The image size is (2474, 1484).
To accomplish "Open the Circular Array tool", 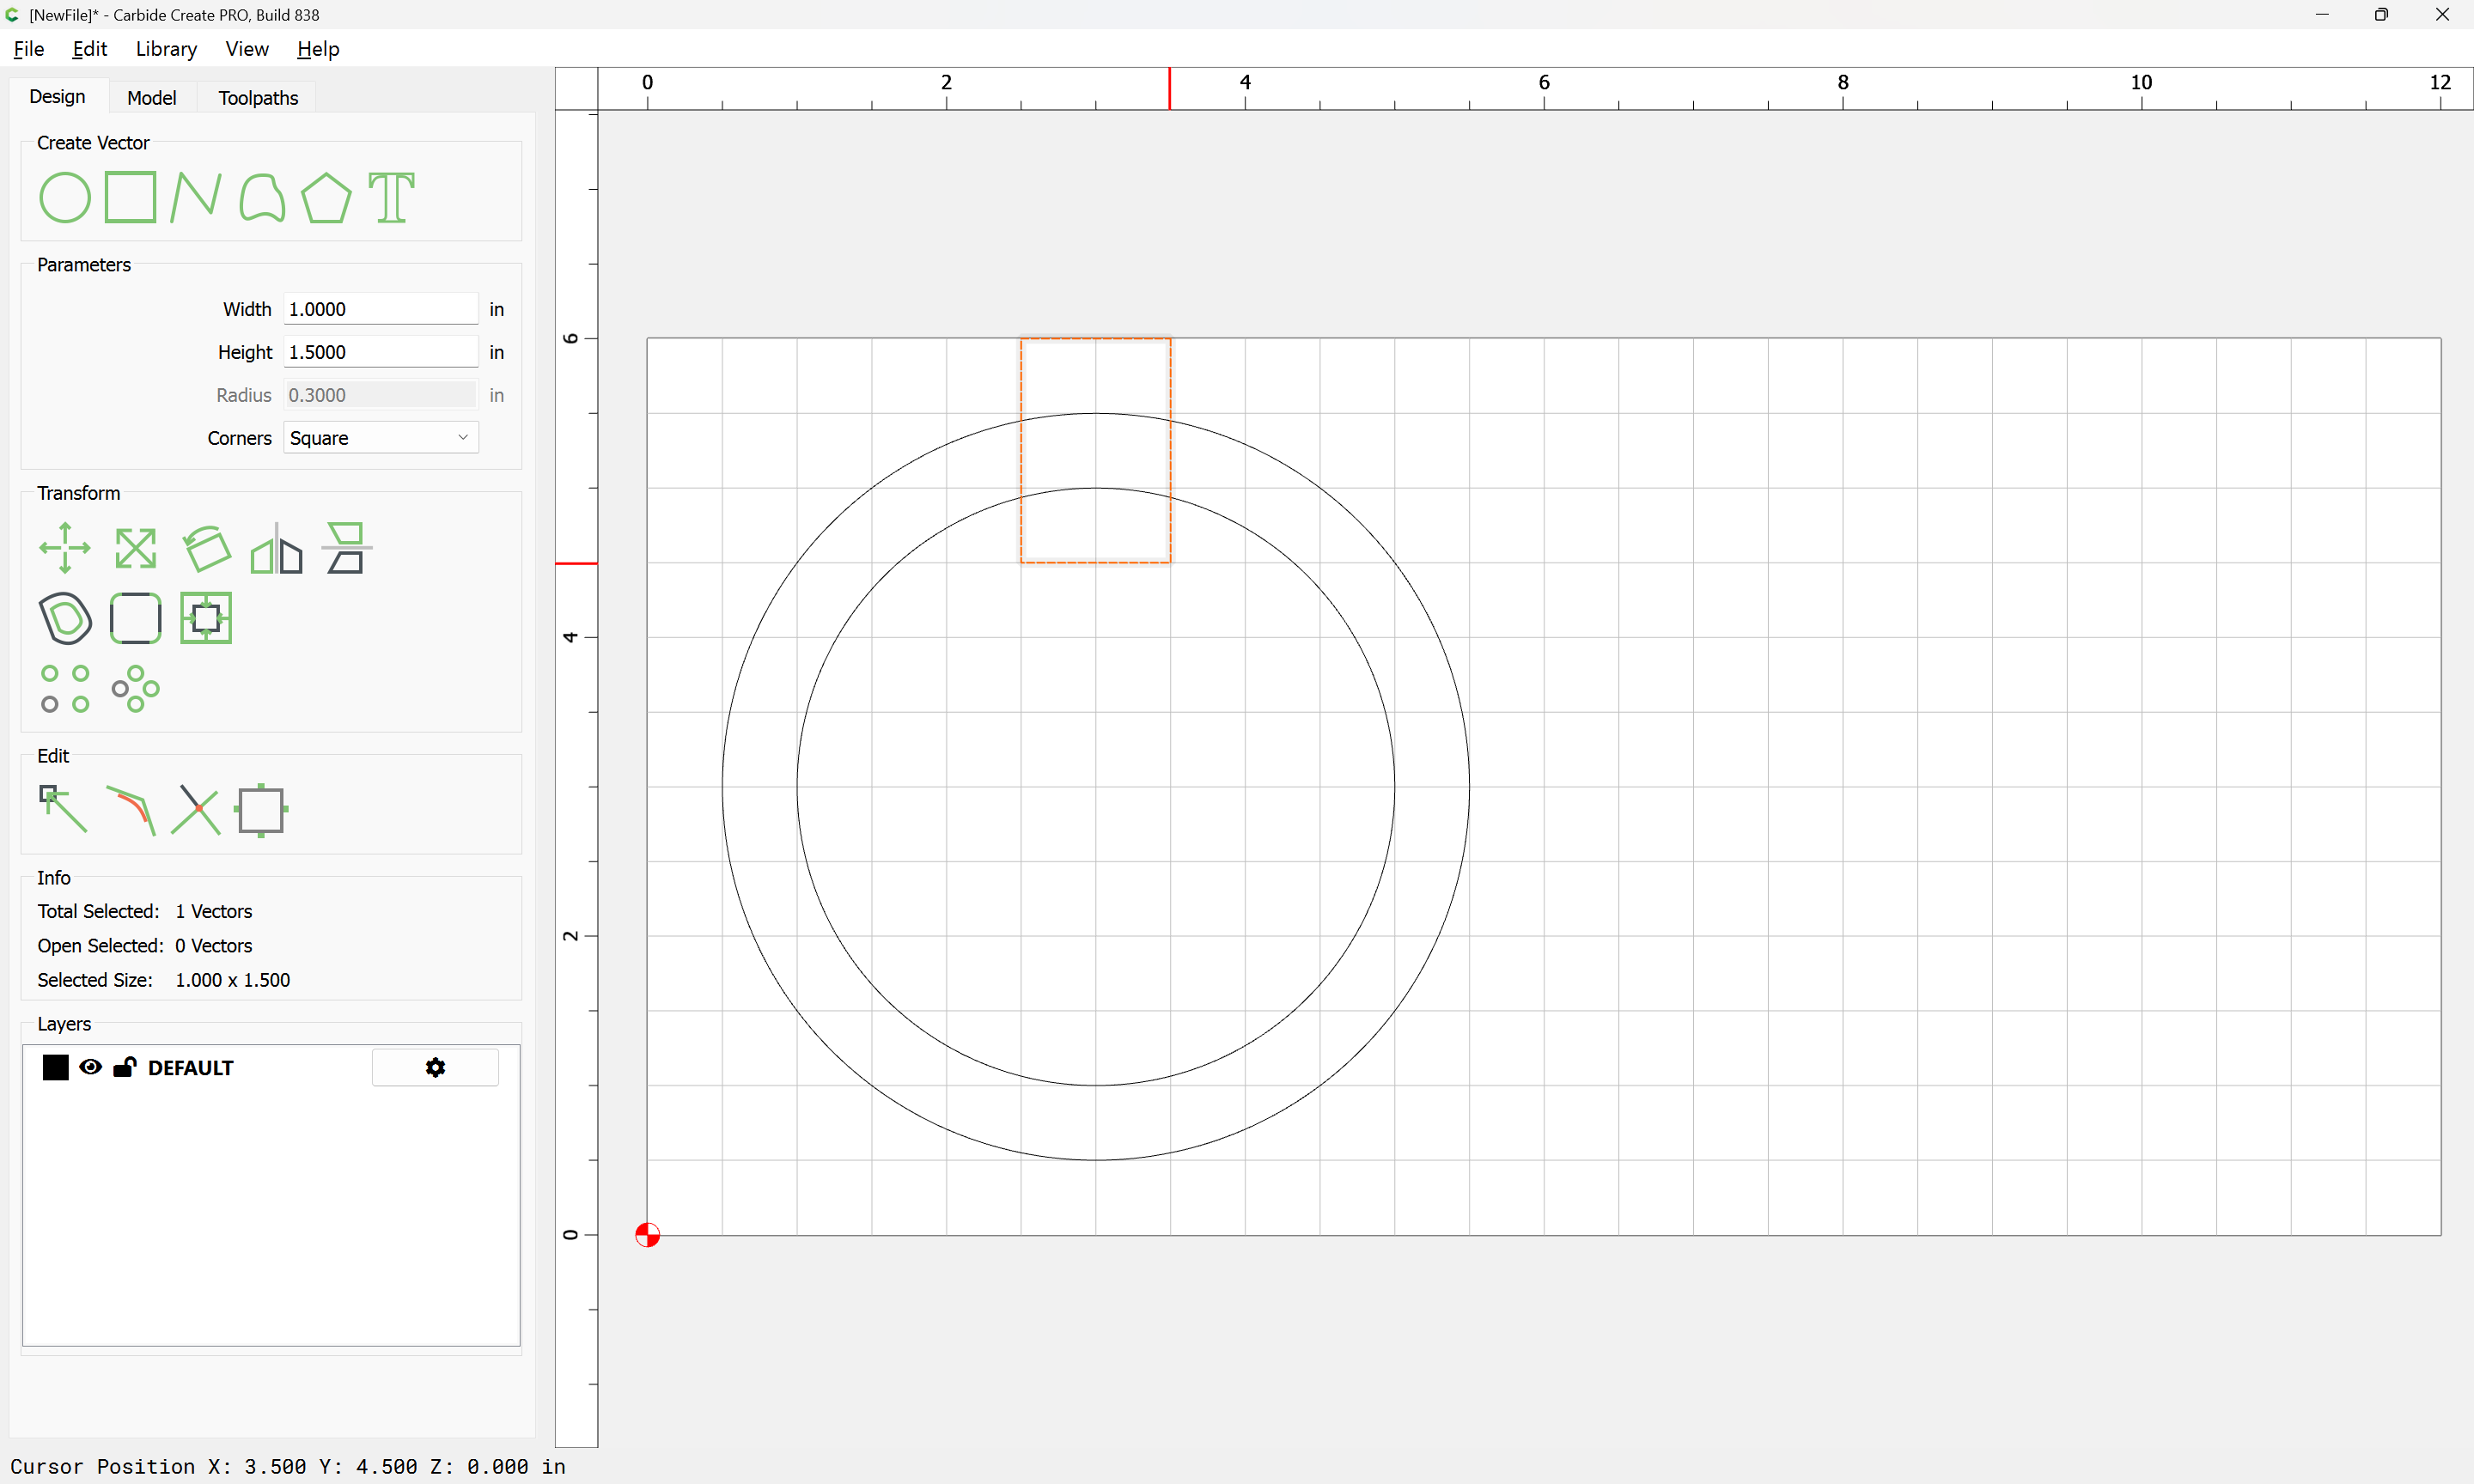I will pos(135,689).
